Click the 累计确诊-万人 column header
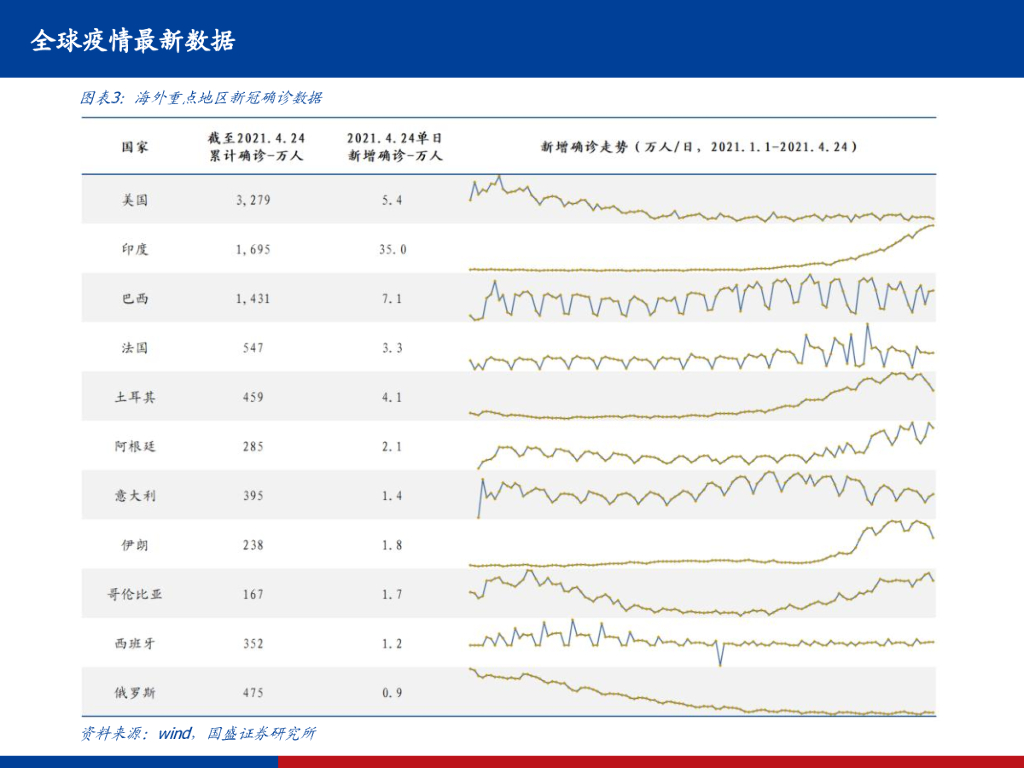This screenshot has height=768, width=1024. coord(256,146)
